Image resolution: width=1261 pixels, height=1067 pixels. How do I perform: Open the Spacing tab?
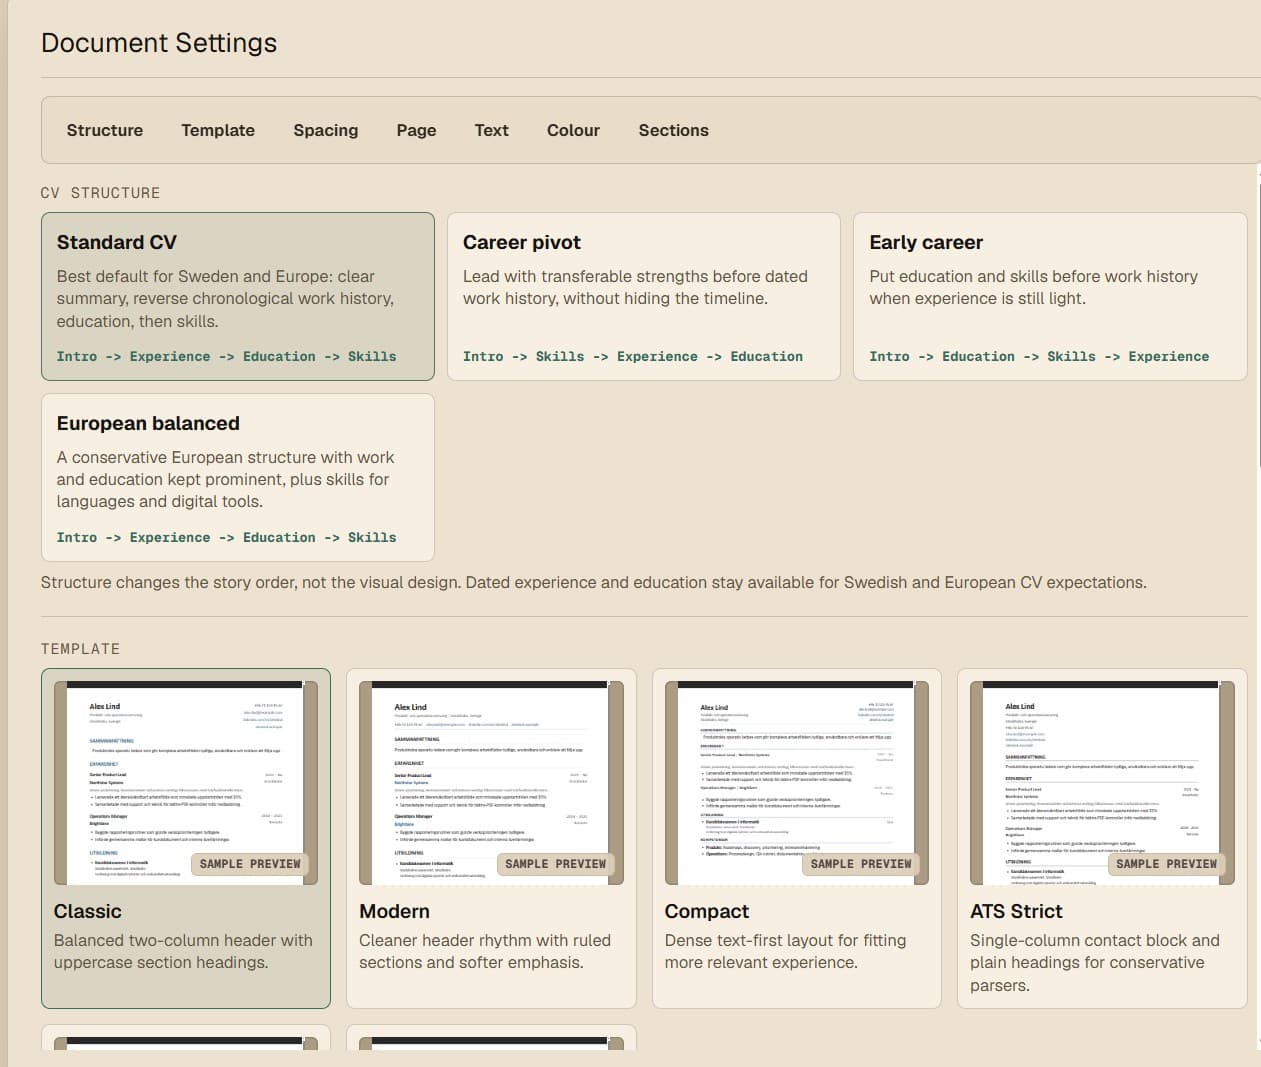click(326, 130)
